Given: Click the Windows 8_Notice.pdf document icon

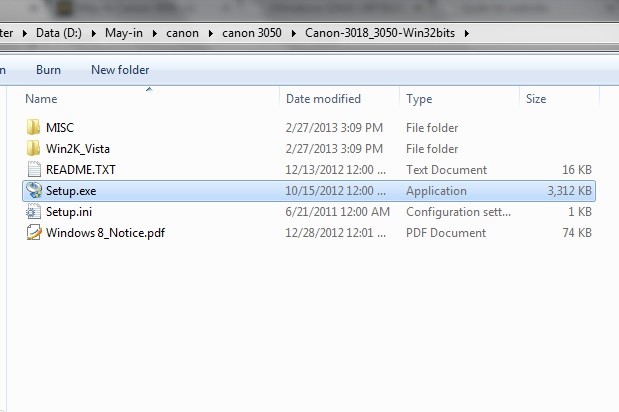Looking at the screenshot, I should [34, 232].
